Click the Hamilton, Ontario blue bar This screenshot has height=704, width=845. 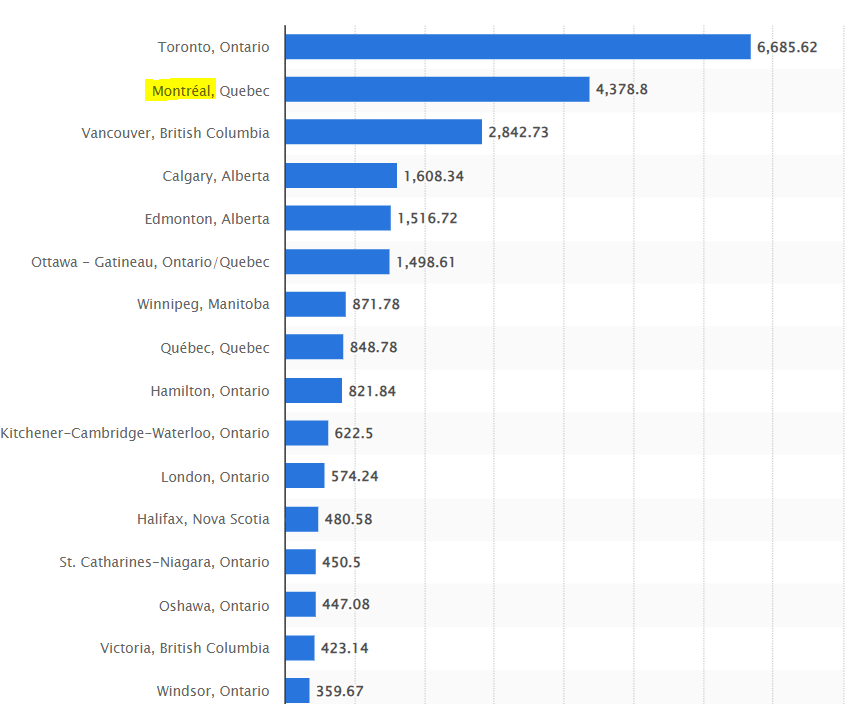click(x=313, y=391)
